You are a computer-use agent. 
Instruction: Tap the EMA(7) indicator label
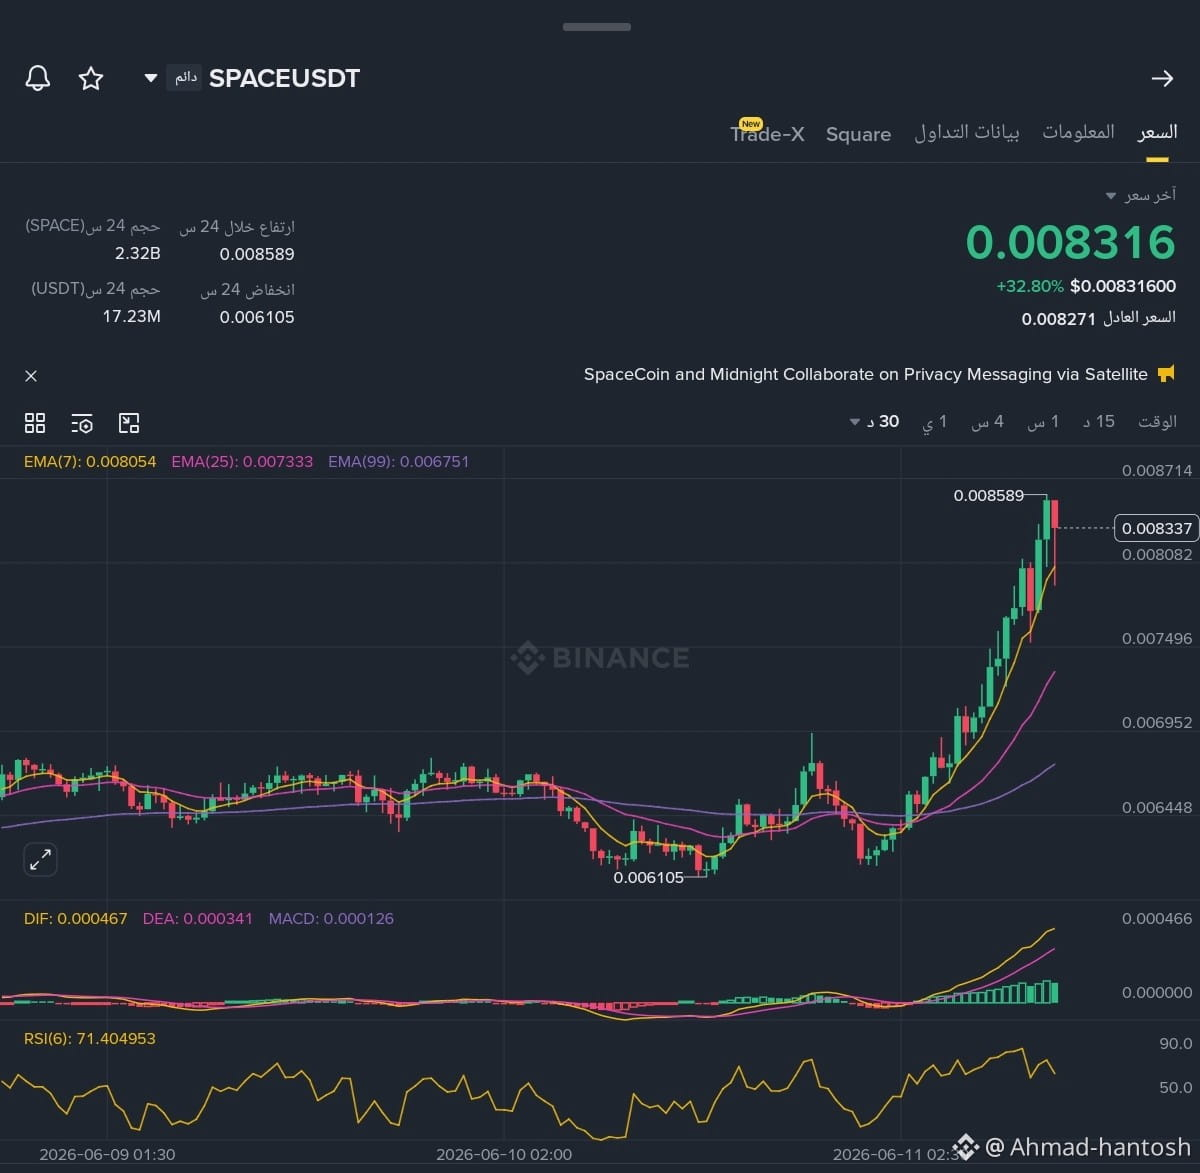[x=90, y=462]
